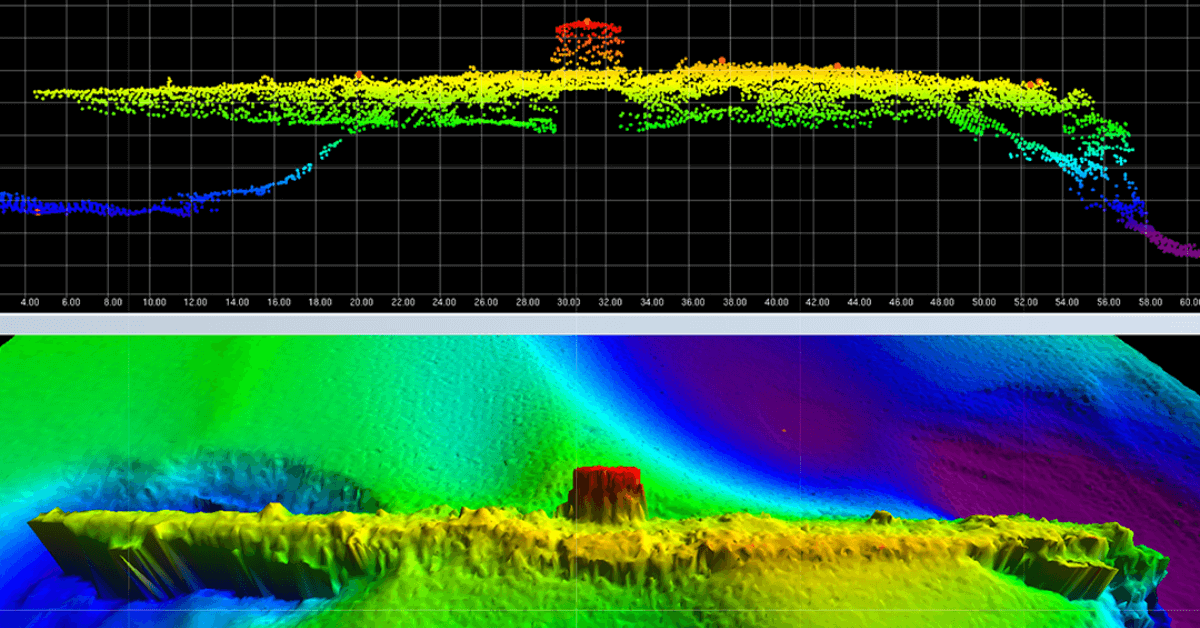Click the small orange dot in 3D view

[x=784, y=430]
